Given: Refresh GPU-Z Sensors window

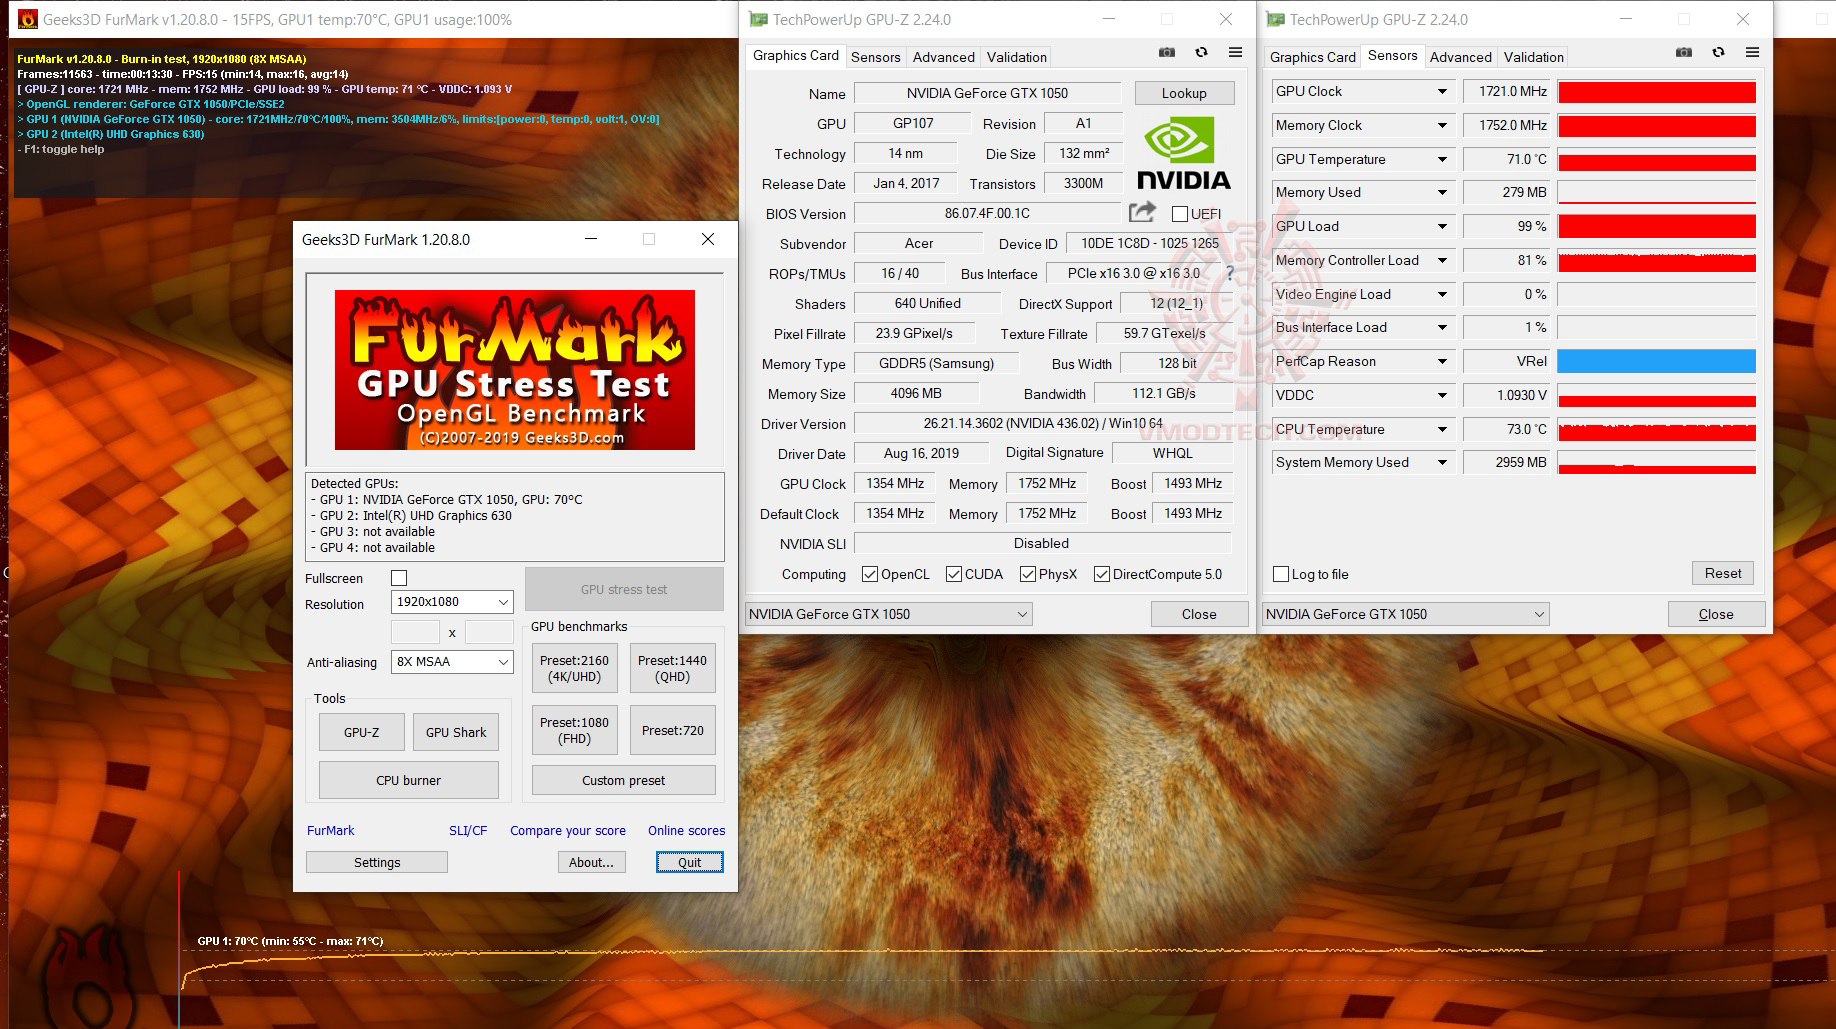Looking at the screenshot, I should pos(1718,52).
